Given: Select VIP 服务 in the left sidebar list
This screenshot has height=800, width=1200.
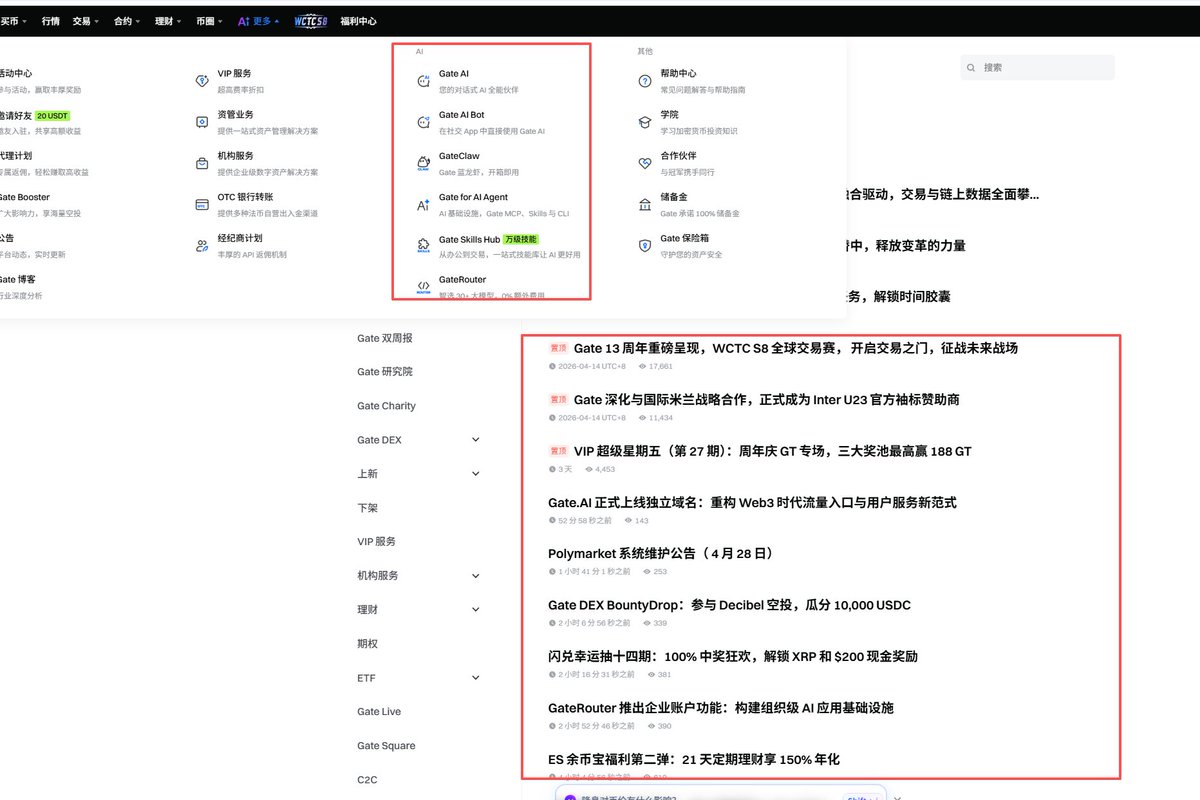Looking at the screenshot, I should [376, 542].
